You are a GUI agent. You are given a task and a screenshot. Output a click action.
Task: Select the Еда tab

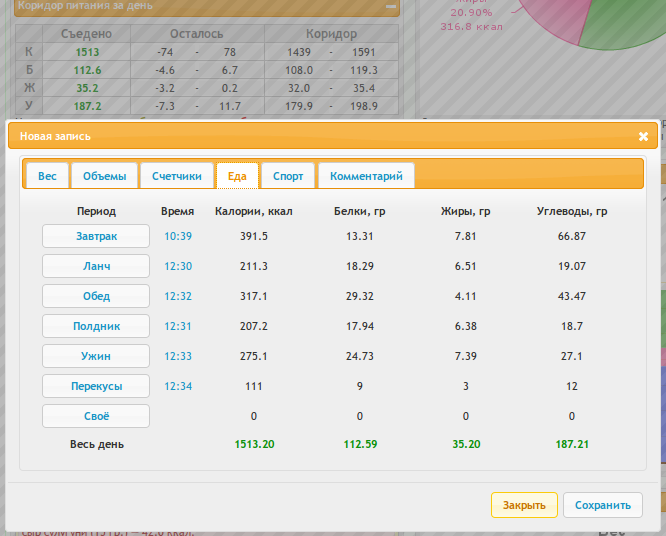(237, 176)
